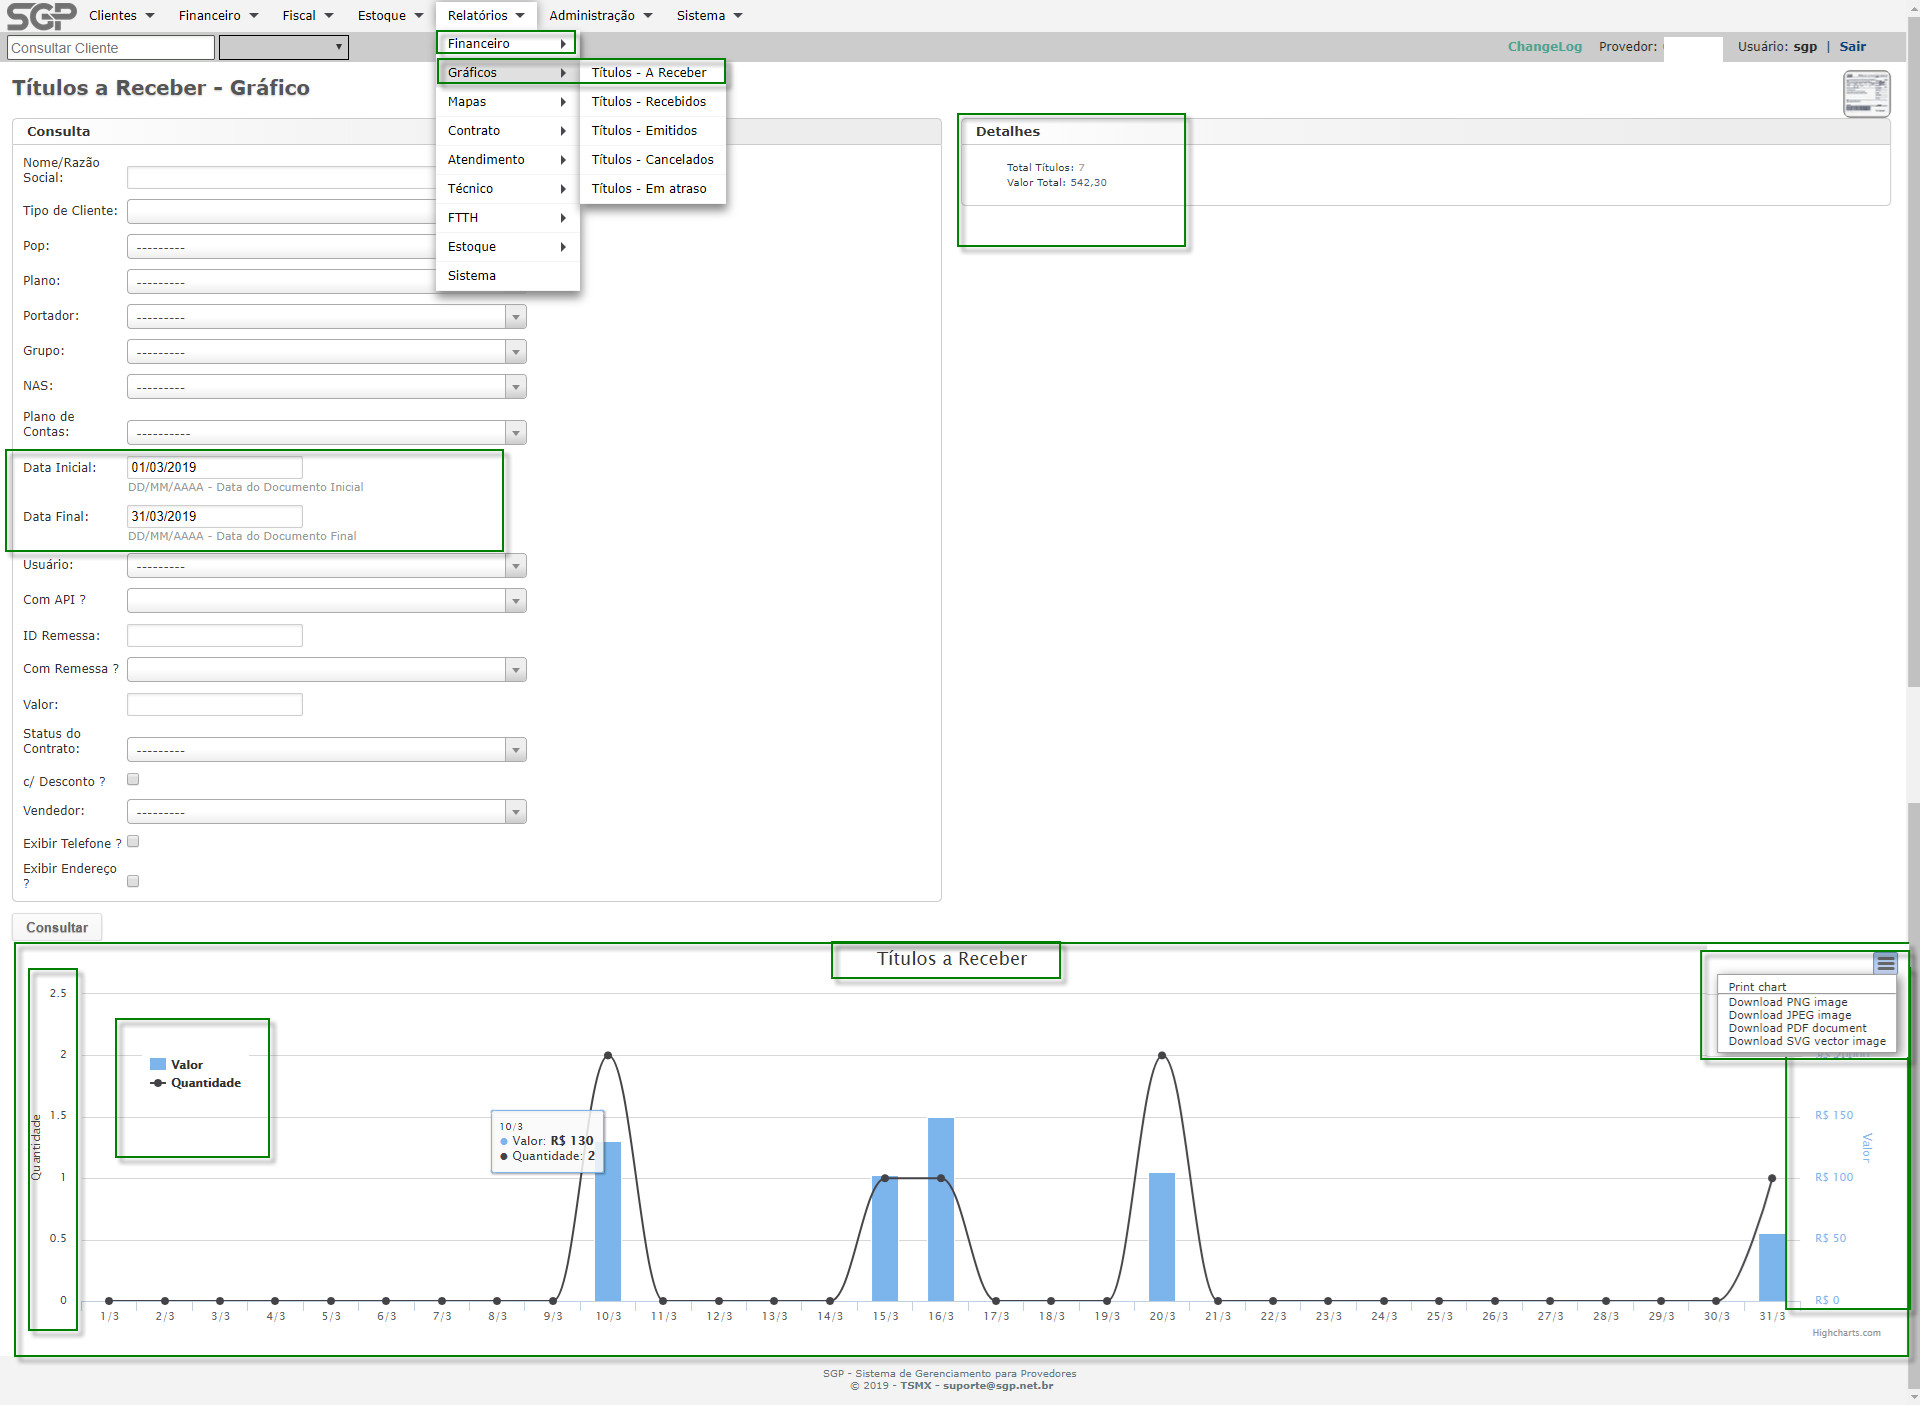
Task: Click the FTTH submenu arrow
Action: [563, 218]
